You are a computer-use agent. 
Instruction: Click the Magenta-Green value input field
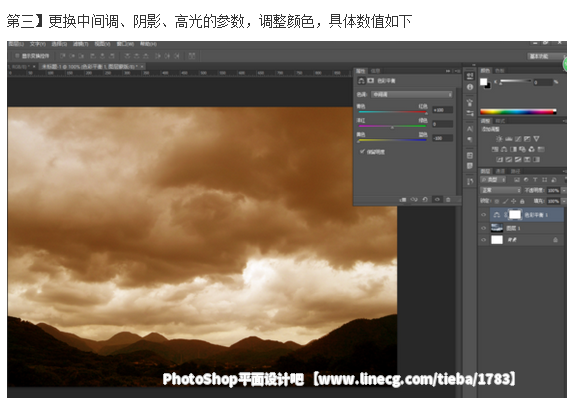pos(443,124)
